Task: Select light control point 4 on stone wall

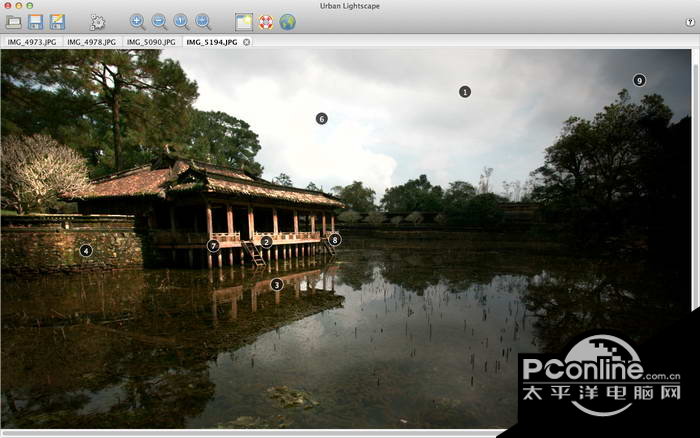Action: point(86,250)
